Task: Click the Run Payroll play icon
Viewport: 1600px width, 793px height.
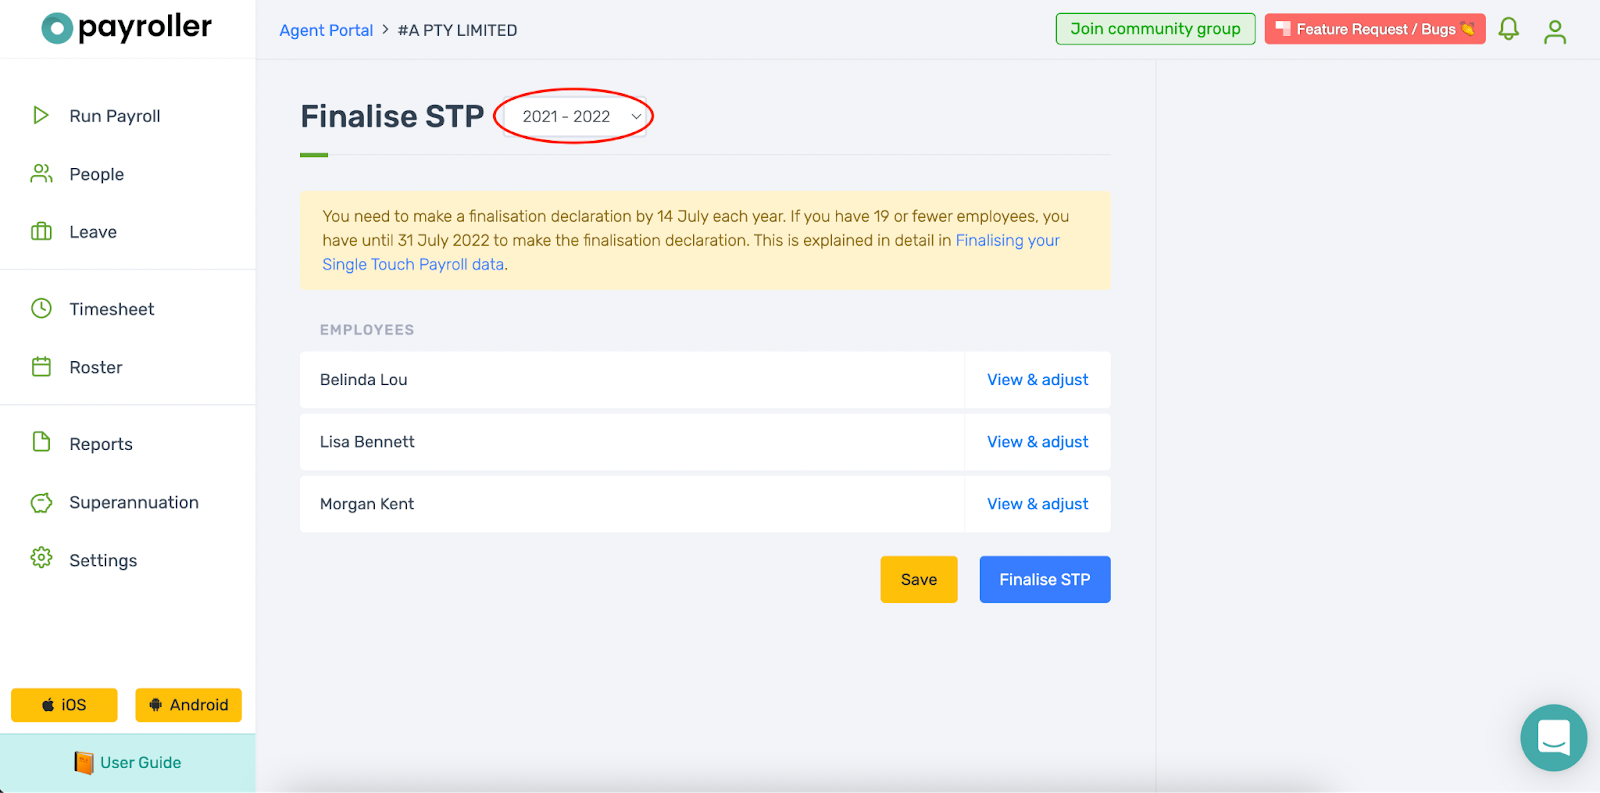Action: [41, 115]
